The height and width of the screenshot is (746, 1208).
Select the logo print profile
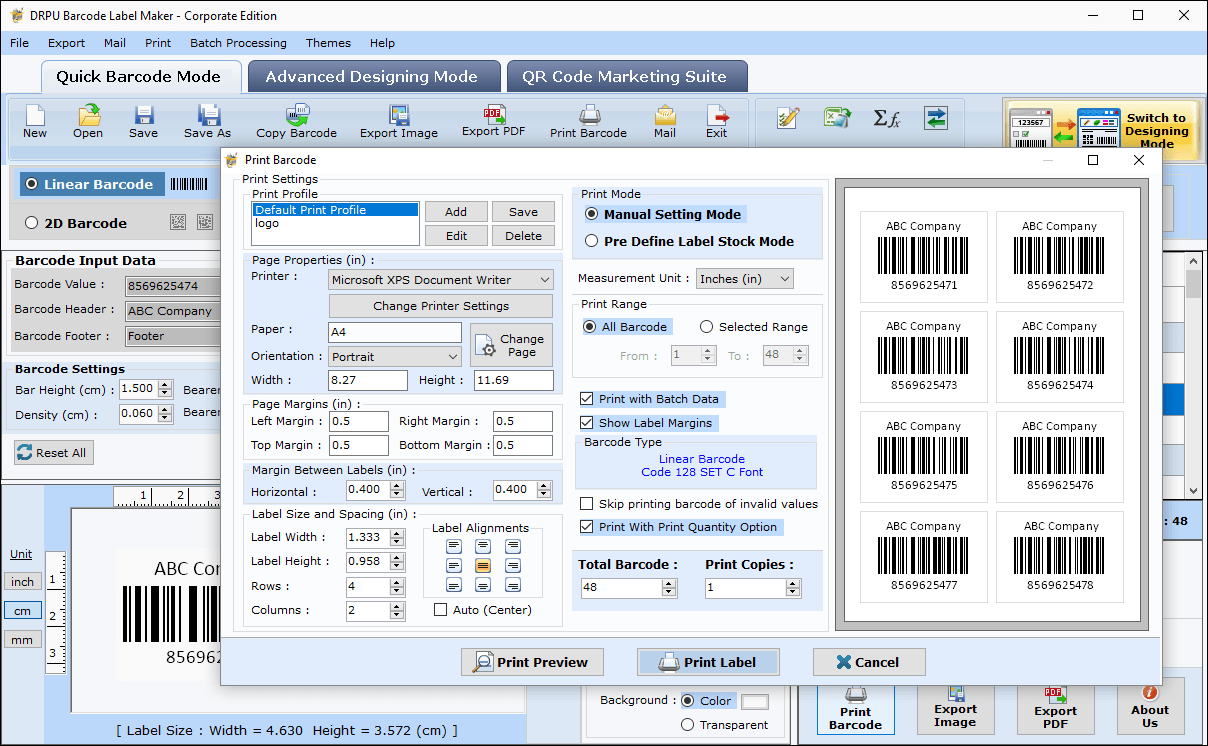point(335,223)
